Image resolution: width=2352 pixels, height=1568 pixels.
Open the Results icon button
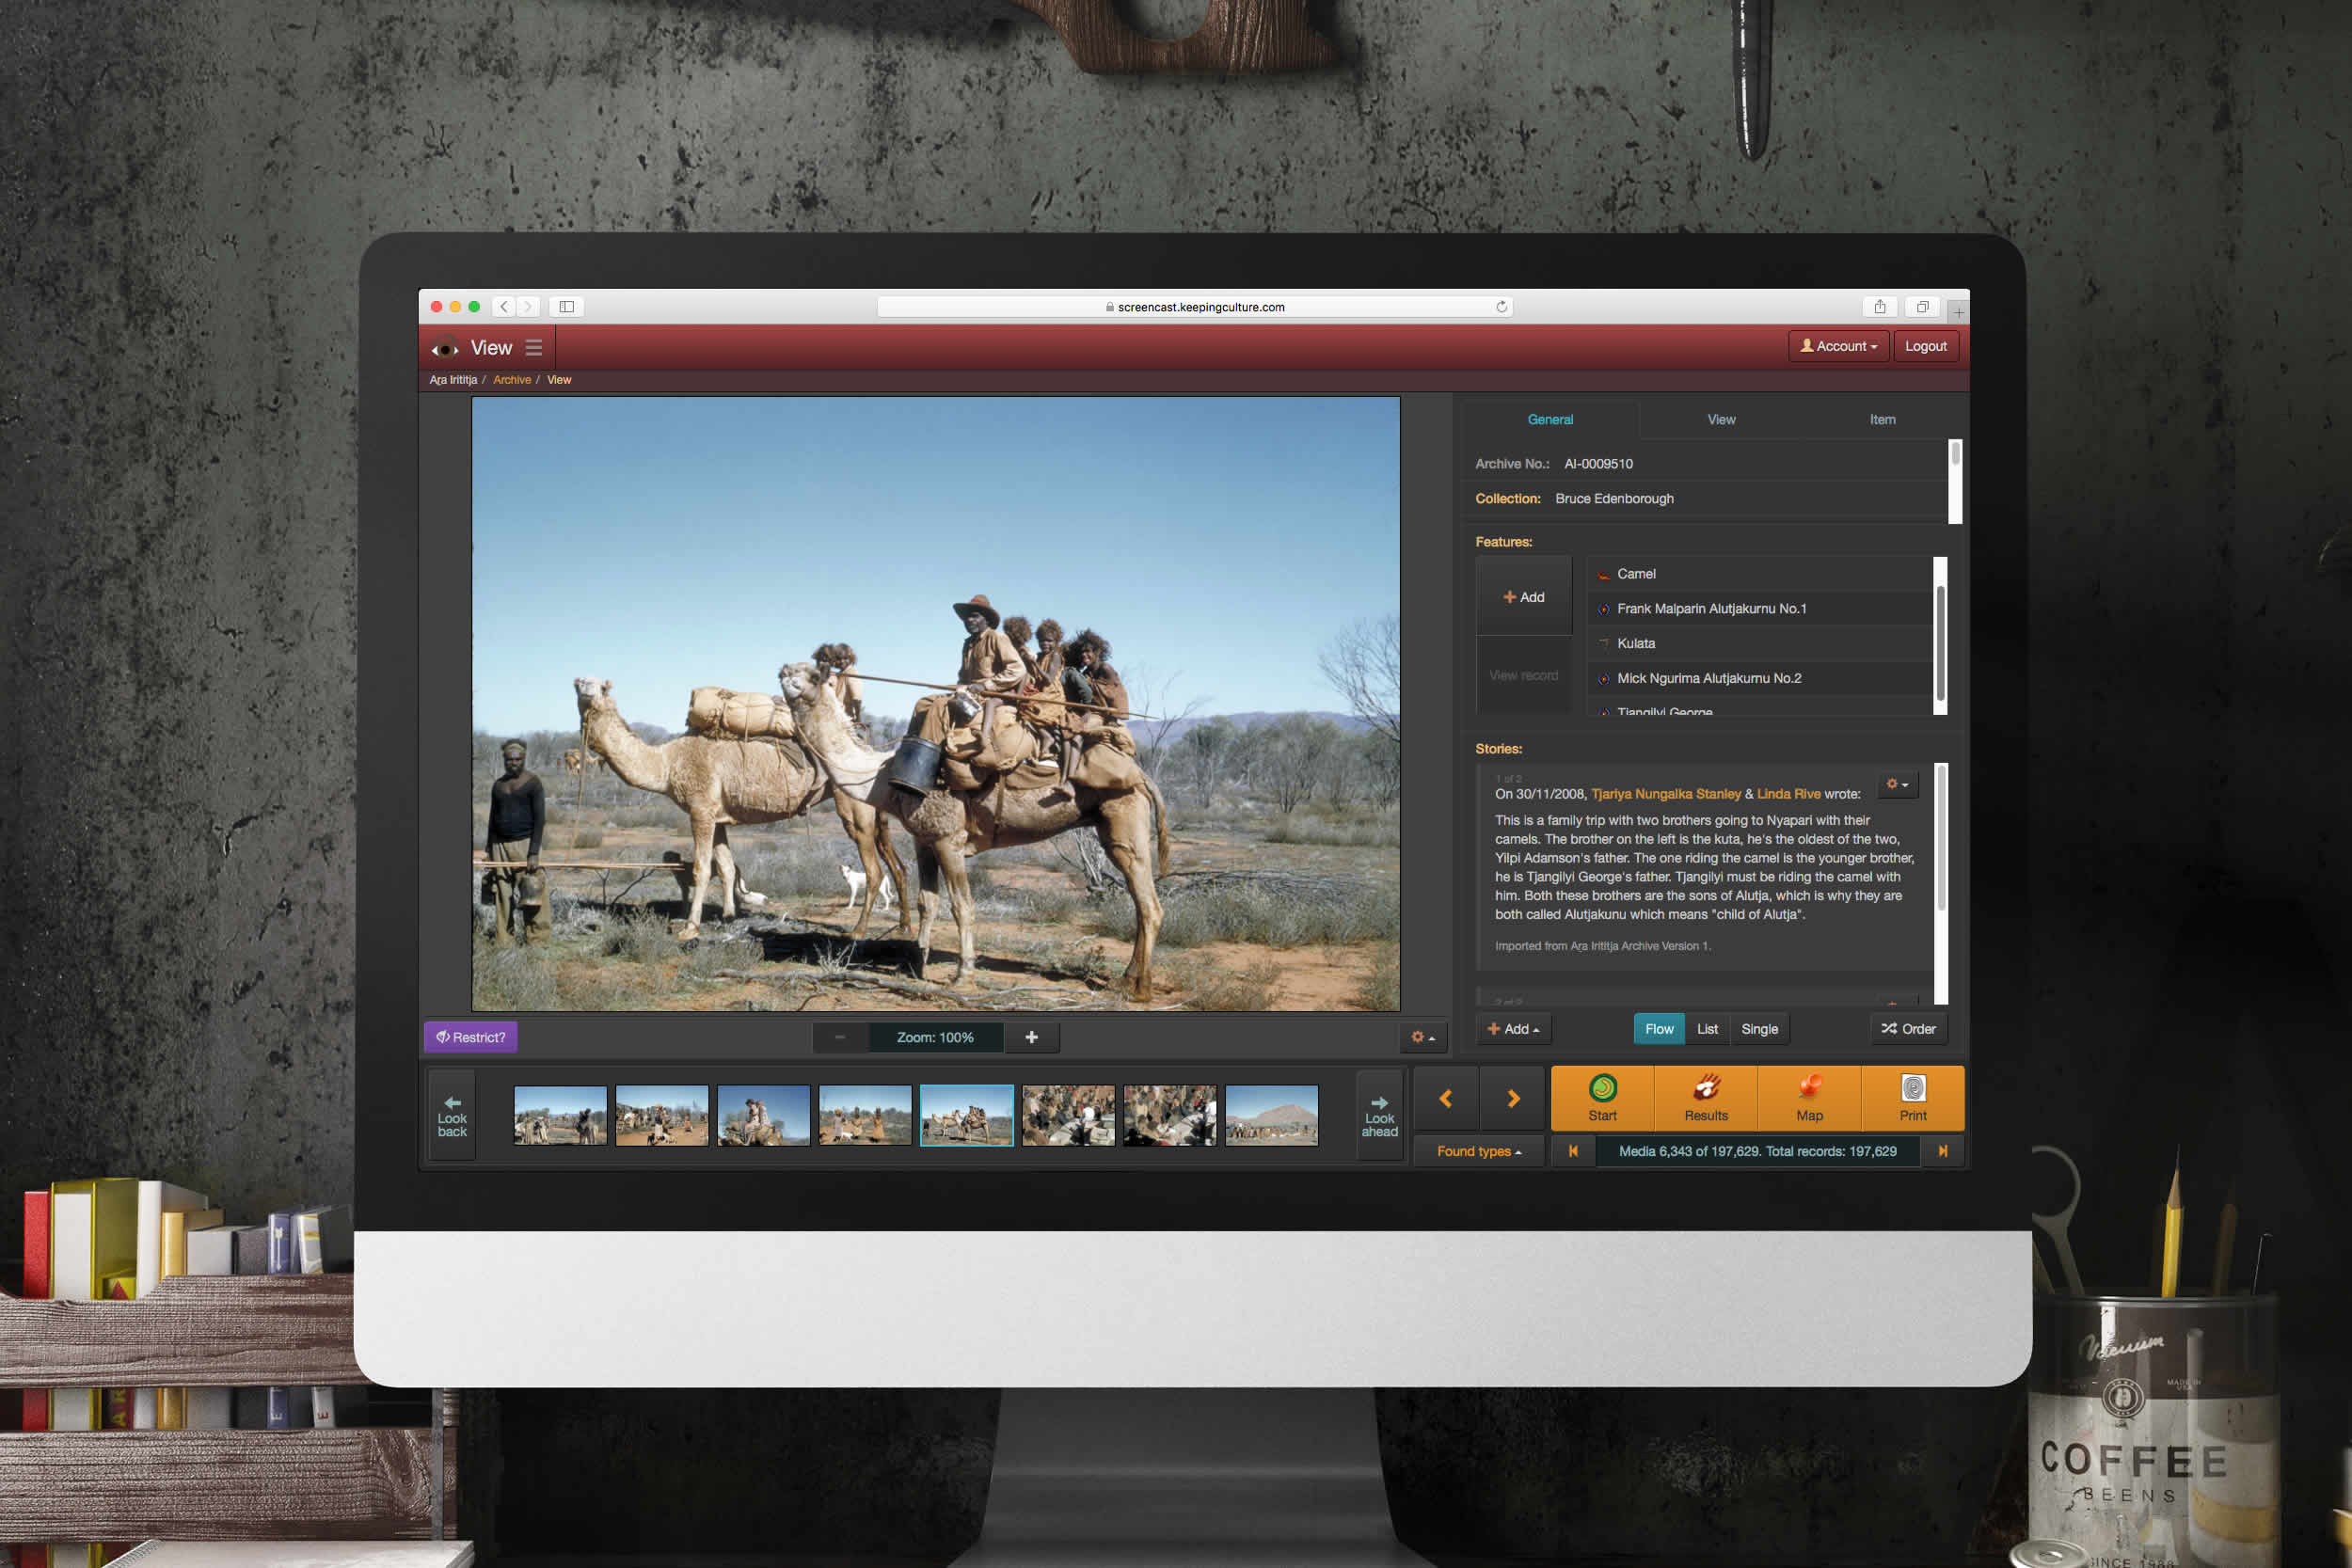click(1706, 1088)
